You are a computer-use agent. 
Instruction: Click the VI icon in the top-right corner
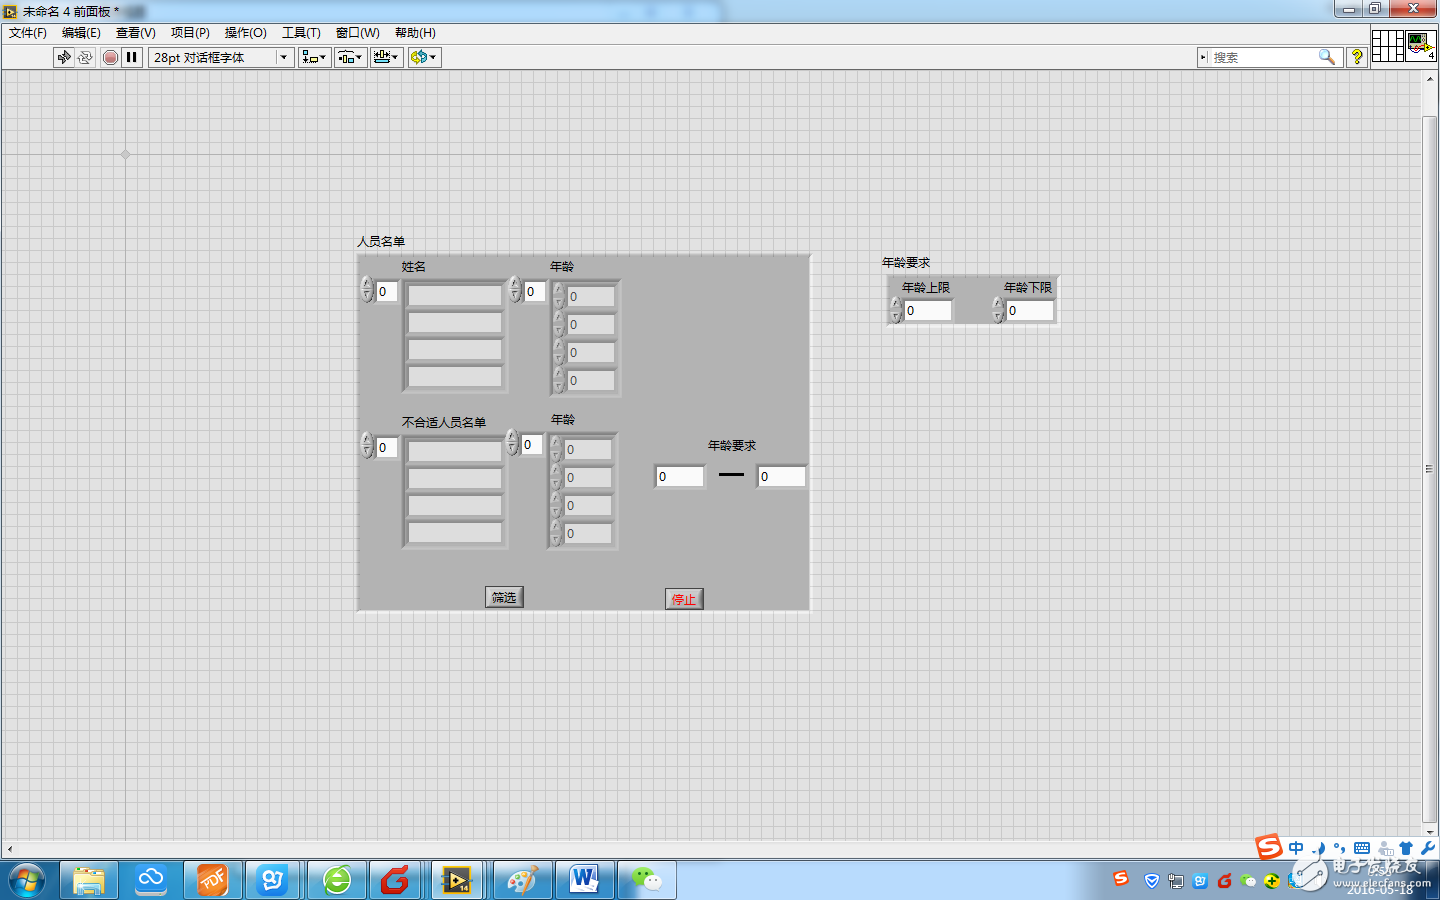(1421, 46)
